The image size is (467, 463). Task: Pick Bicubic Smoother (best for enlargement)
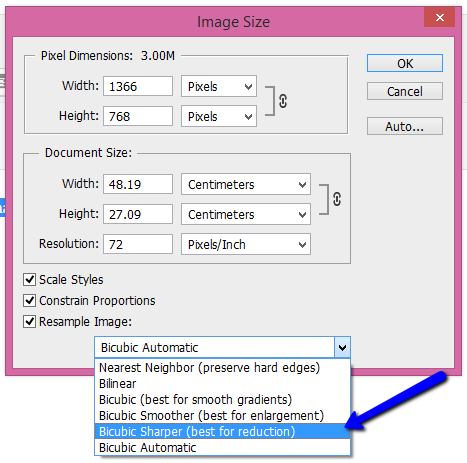[x=222, y=416]
